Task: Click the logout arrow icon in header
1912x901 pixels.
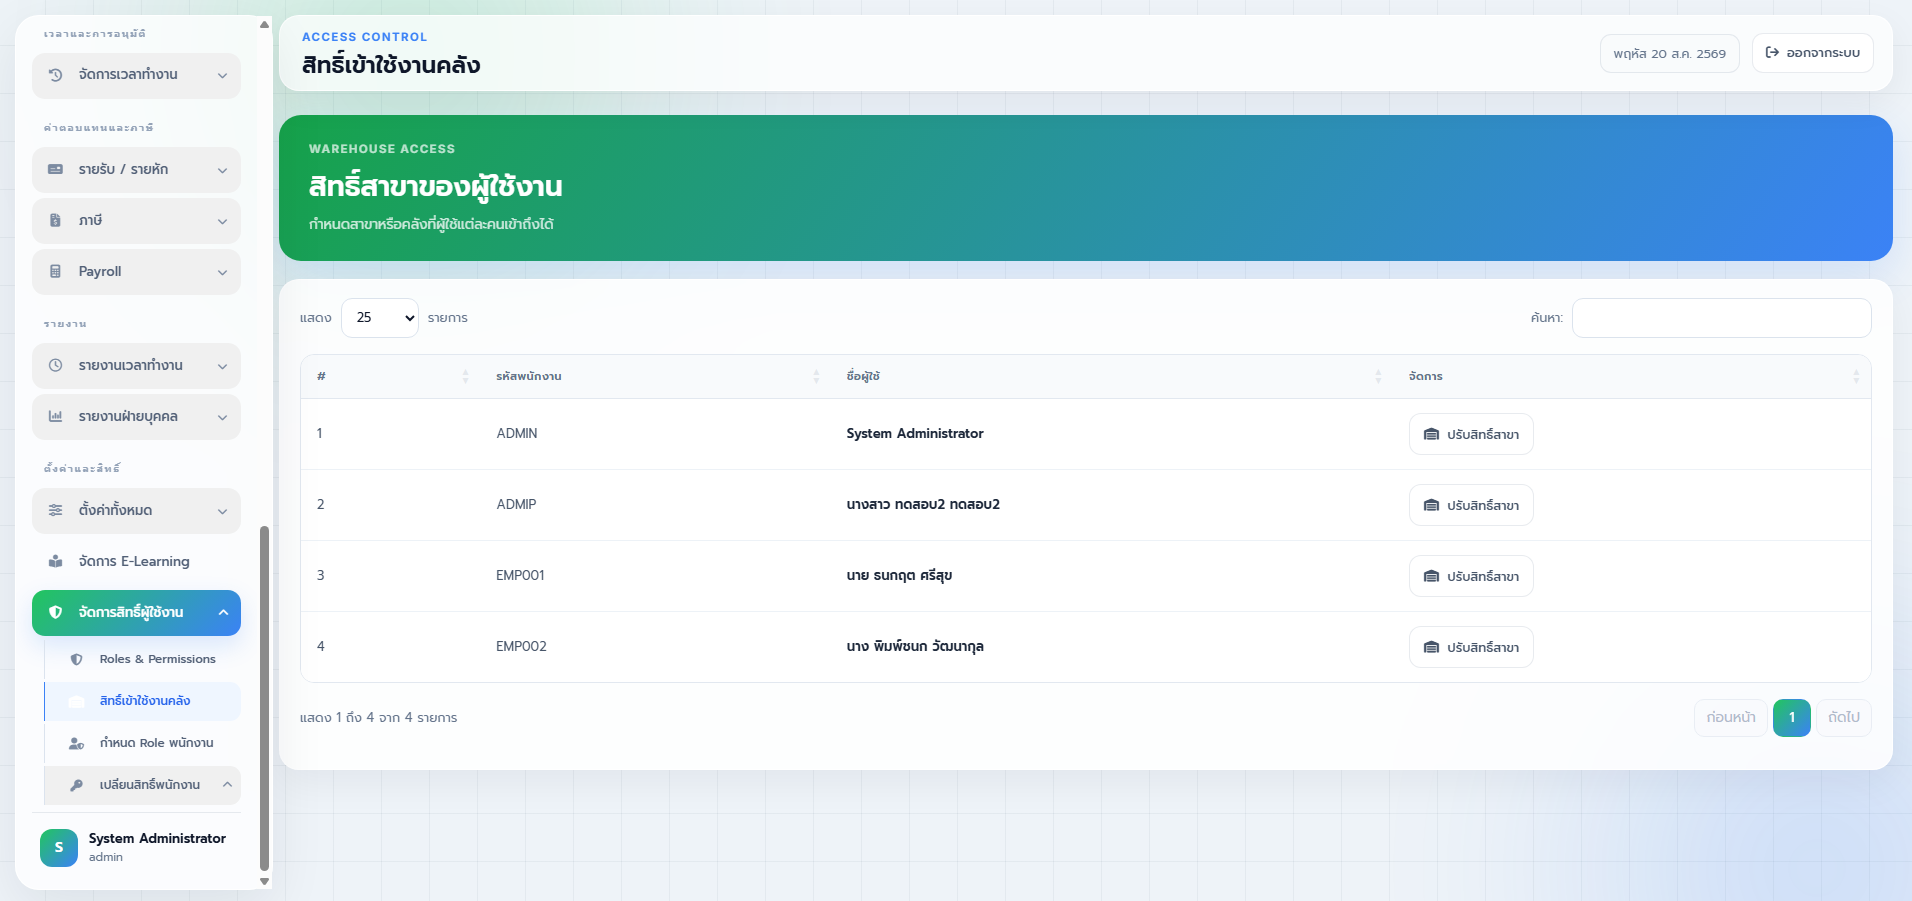Action: click(x=1772, y=53)
